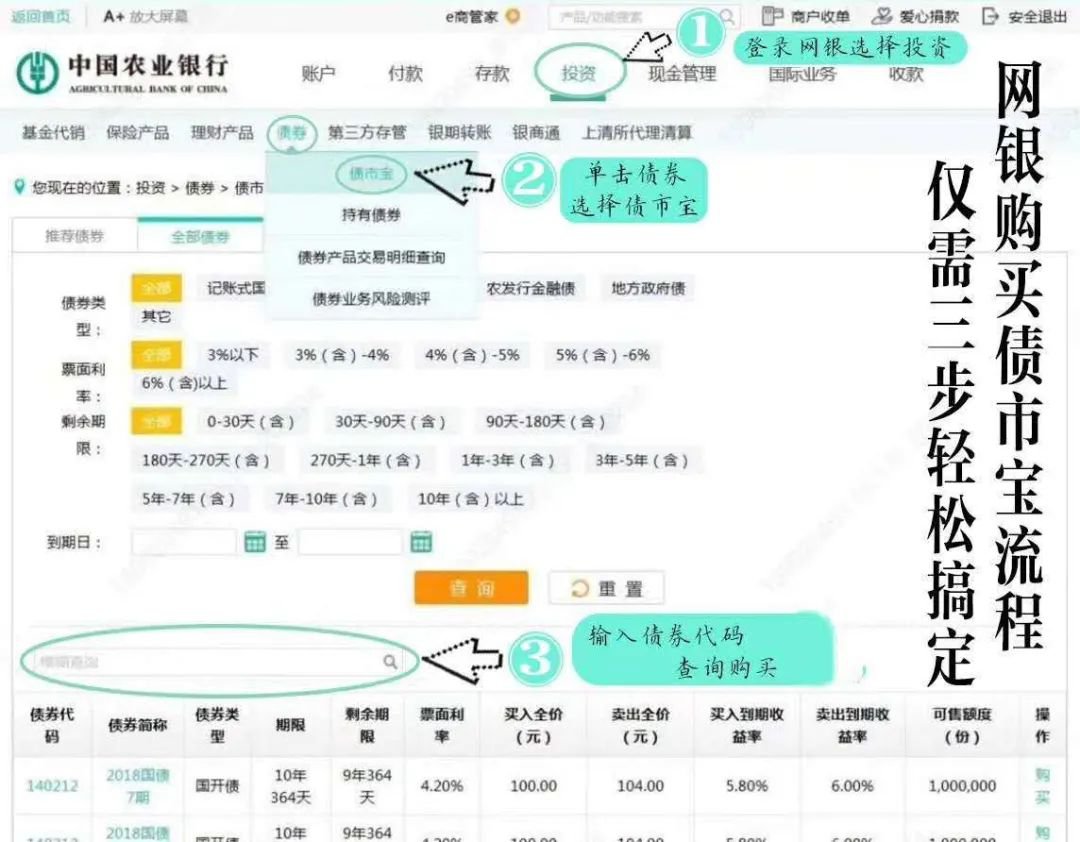This screenshot has width=1080, height=842.
Task: Open the 保险产品 submenu
Action: 137,132
